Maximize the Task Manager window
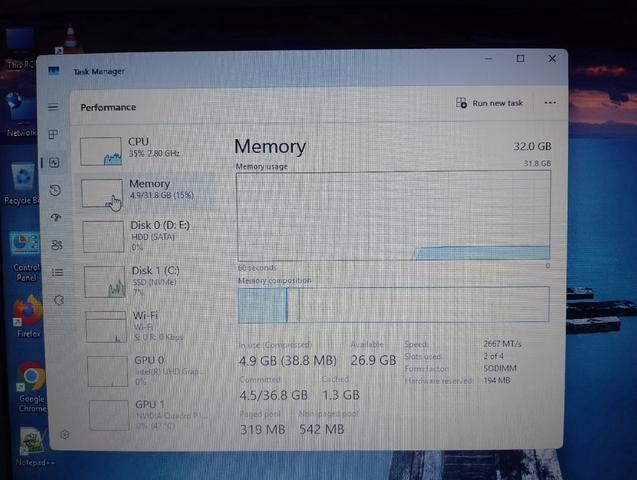The image size is (637, 480). 520,59
